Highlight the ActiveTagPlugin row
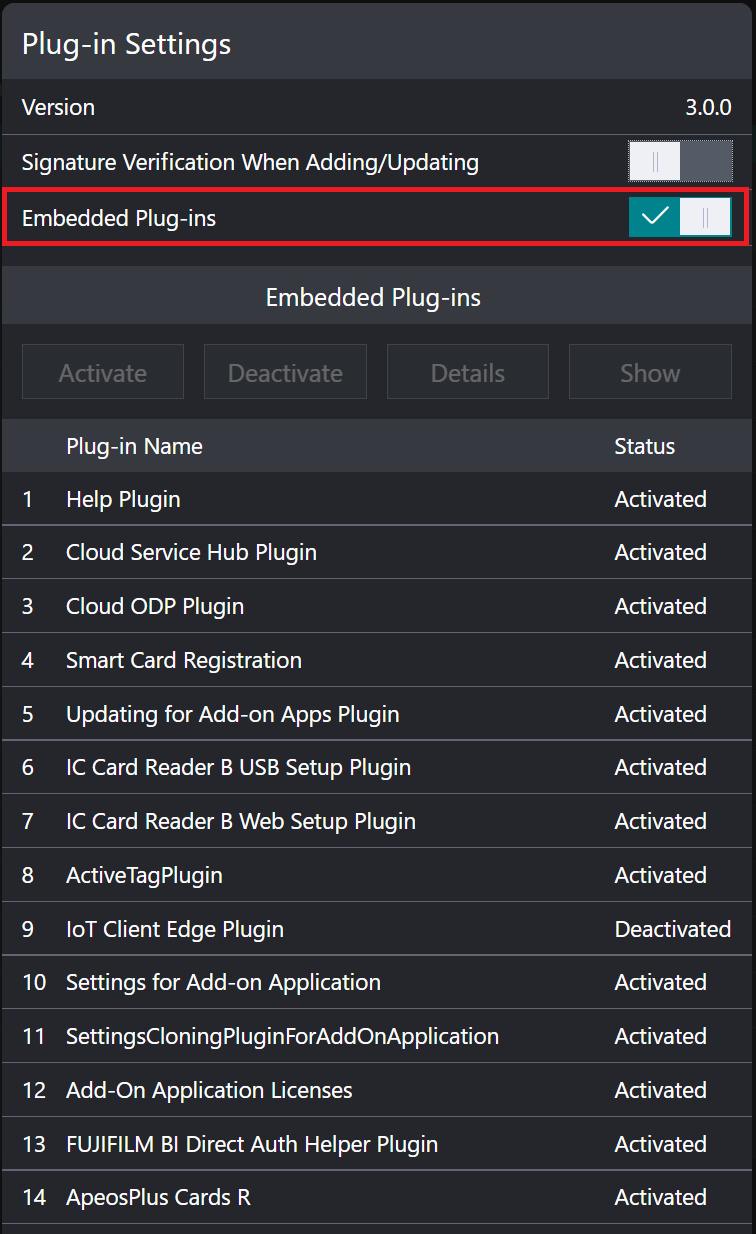 coord(144,875)
